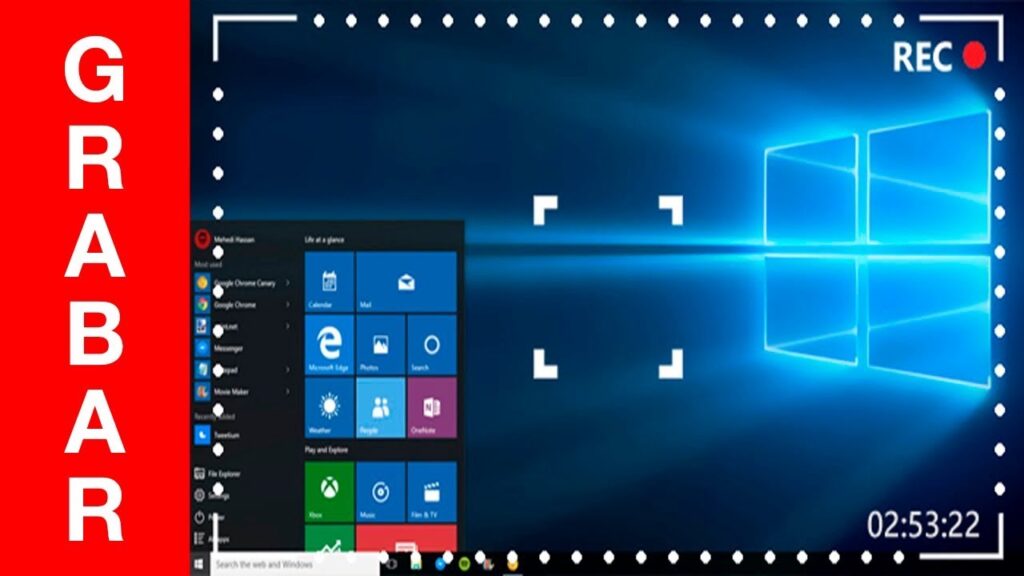The height and width of the screenshot is (576, 1024).
Task: Click the Search the web and Windows box
Action: (295, 564)
